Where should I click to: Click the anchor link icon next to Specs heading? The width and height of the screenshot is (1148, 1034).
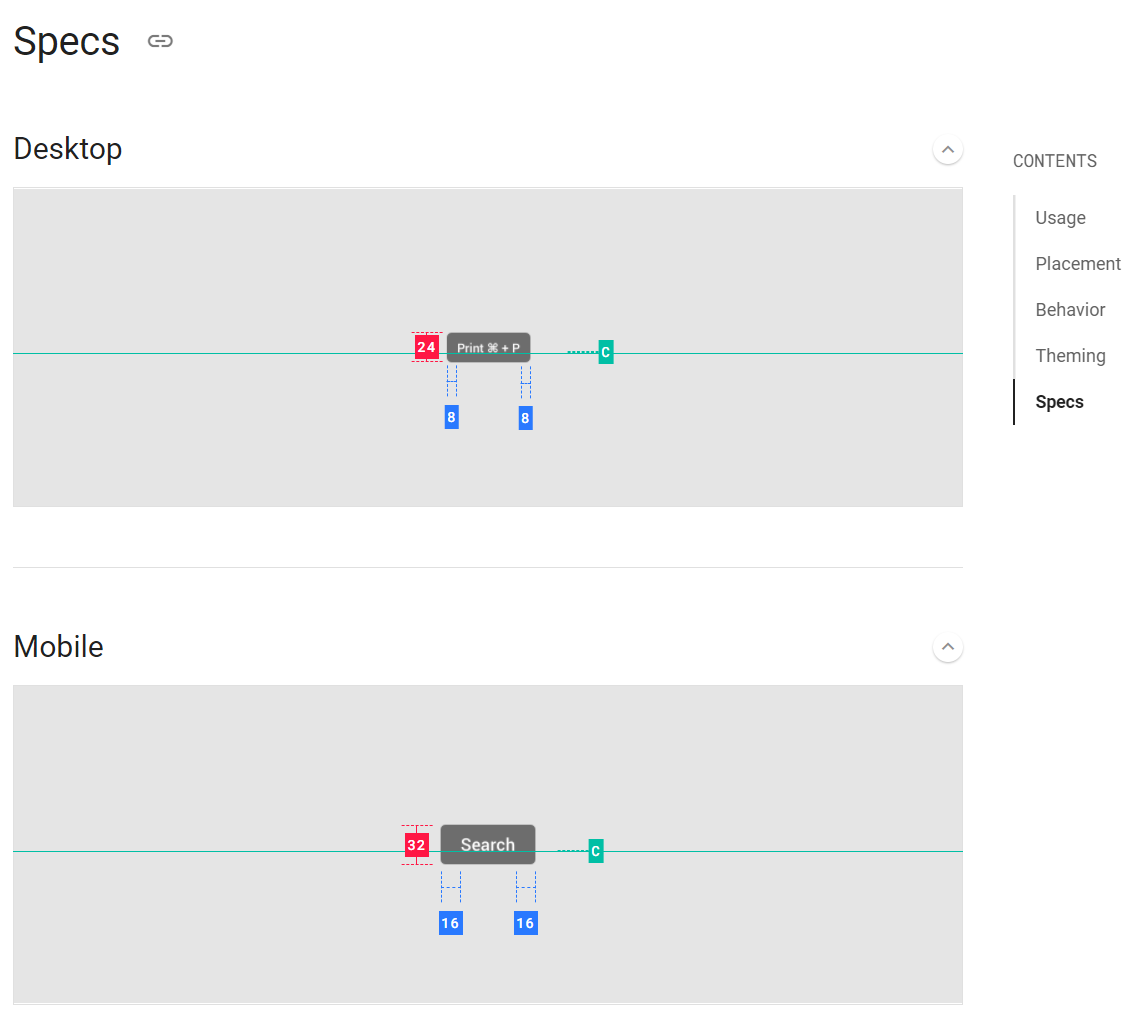[x=160, y=41]
